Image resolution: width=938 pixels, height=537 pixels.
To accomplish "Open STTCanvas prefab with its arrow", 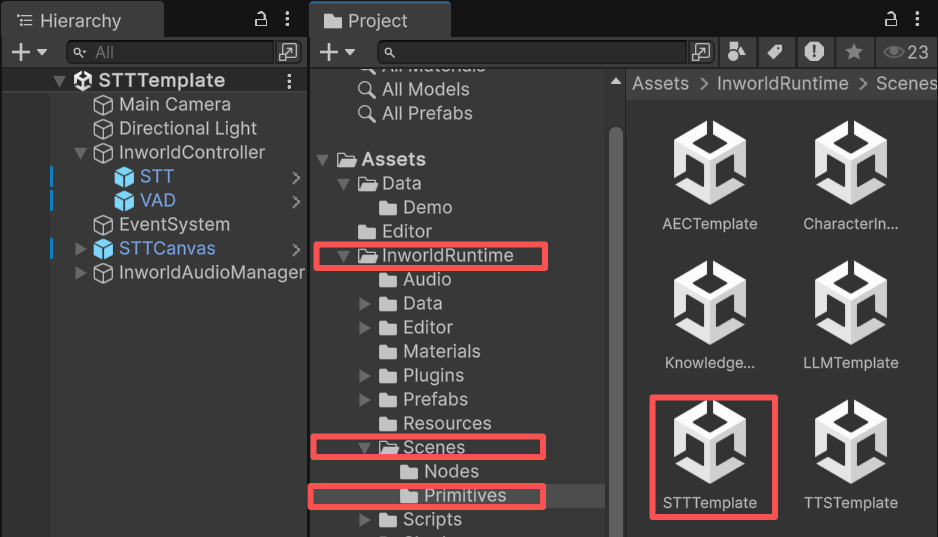I will [296, 249].
